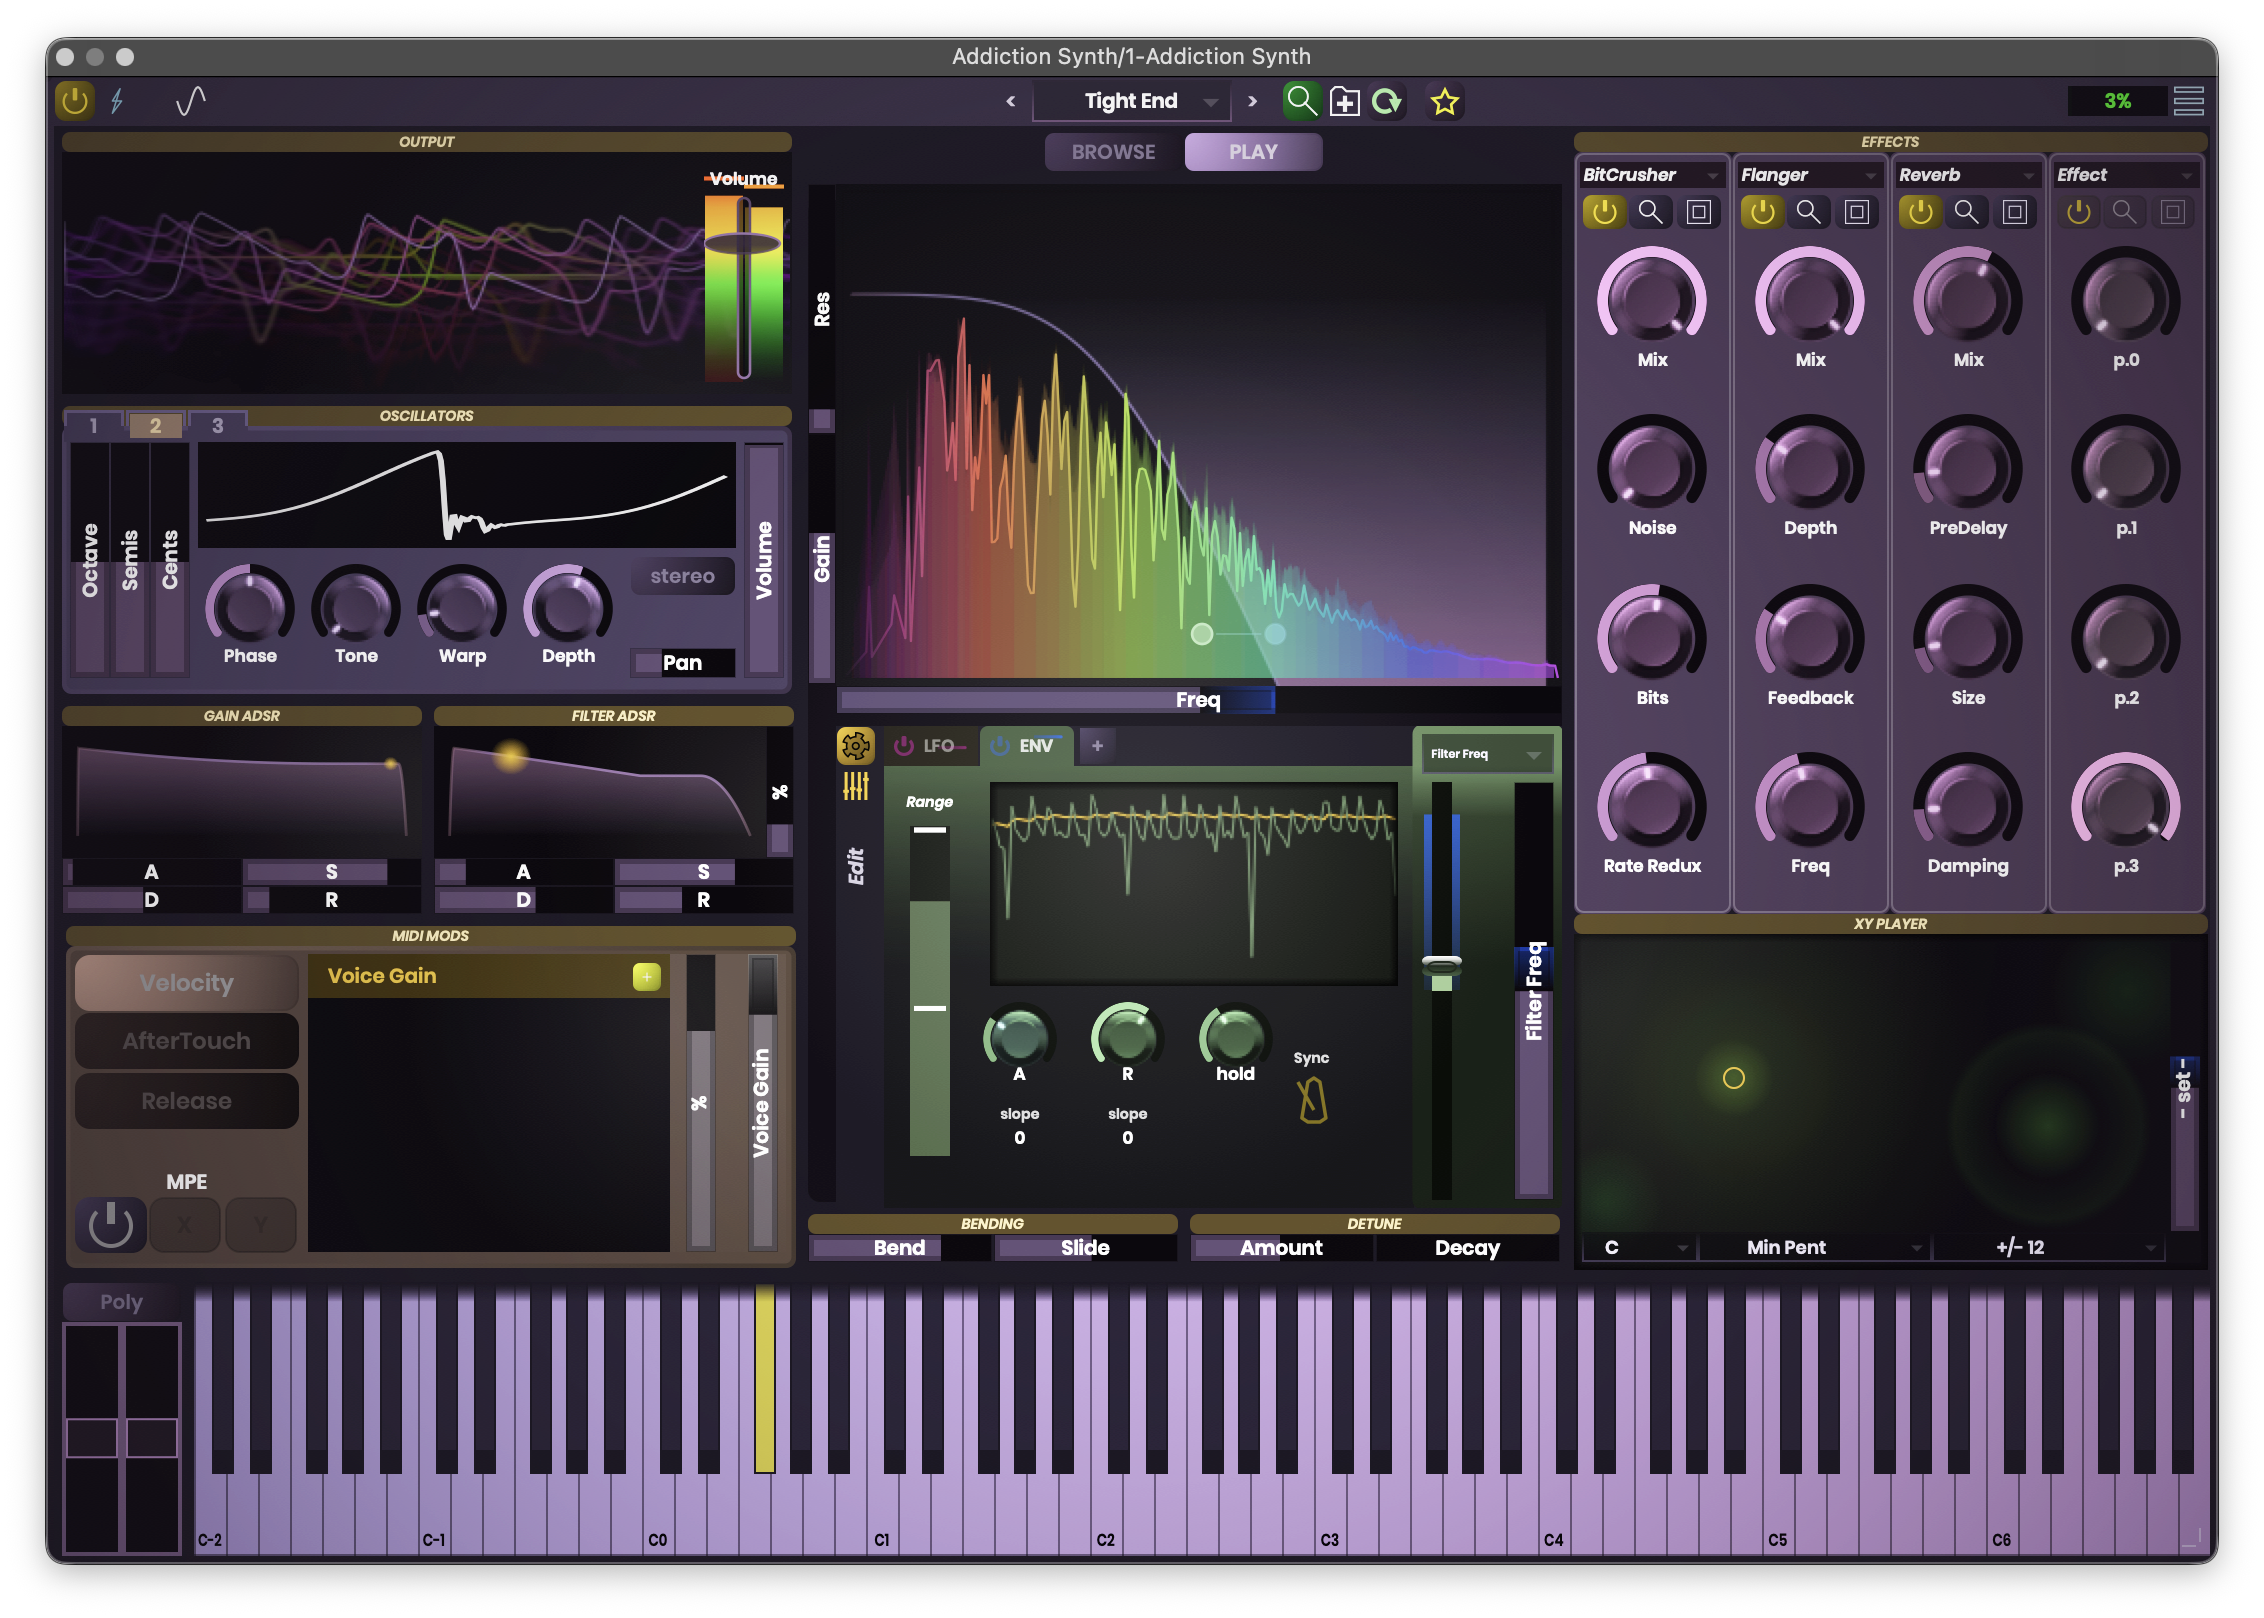Click the refresh/reload preset icon
Viewport: 2264px width, 1618px height.
[x=1389, y=101]
